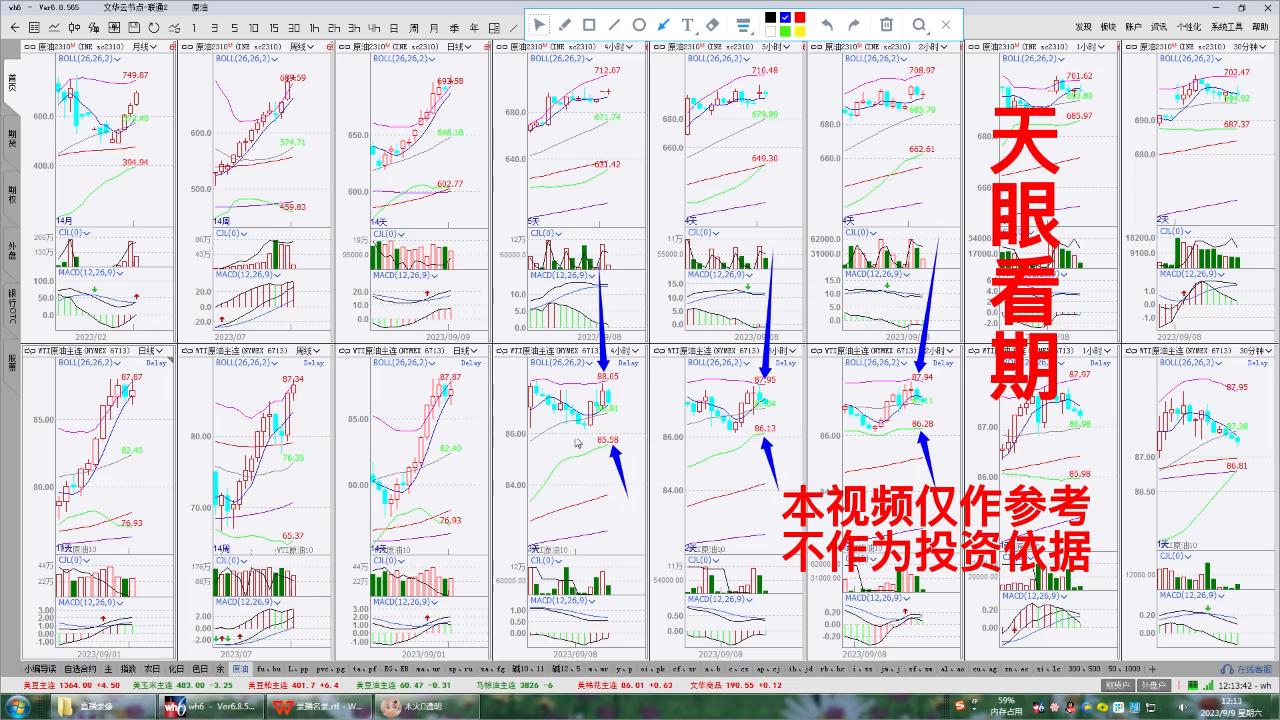Select the straight line drawing tool

coord(614,25)
